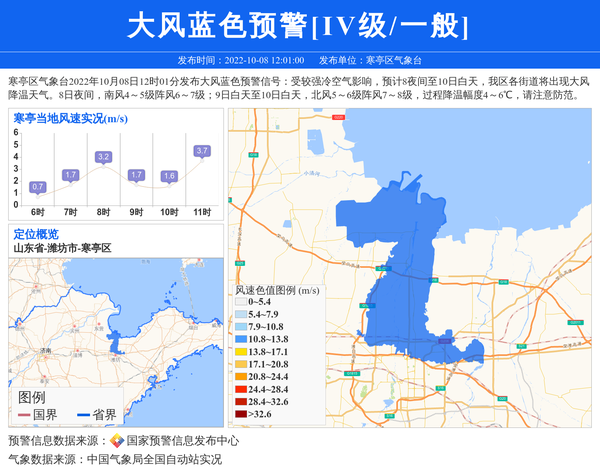Click the 13.8~17.1 yellow legend swatch
The height and width of the screenshot is (471, 600).
(240, 352)
